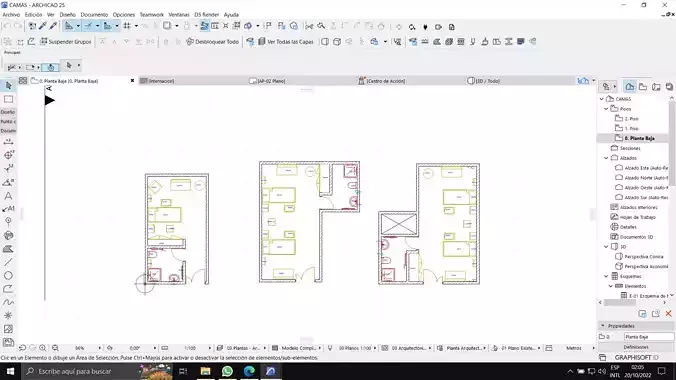The image size is (676, 380).
Task: Toggle the Guide Lines button in toolbar
Action: 69,26
